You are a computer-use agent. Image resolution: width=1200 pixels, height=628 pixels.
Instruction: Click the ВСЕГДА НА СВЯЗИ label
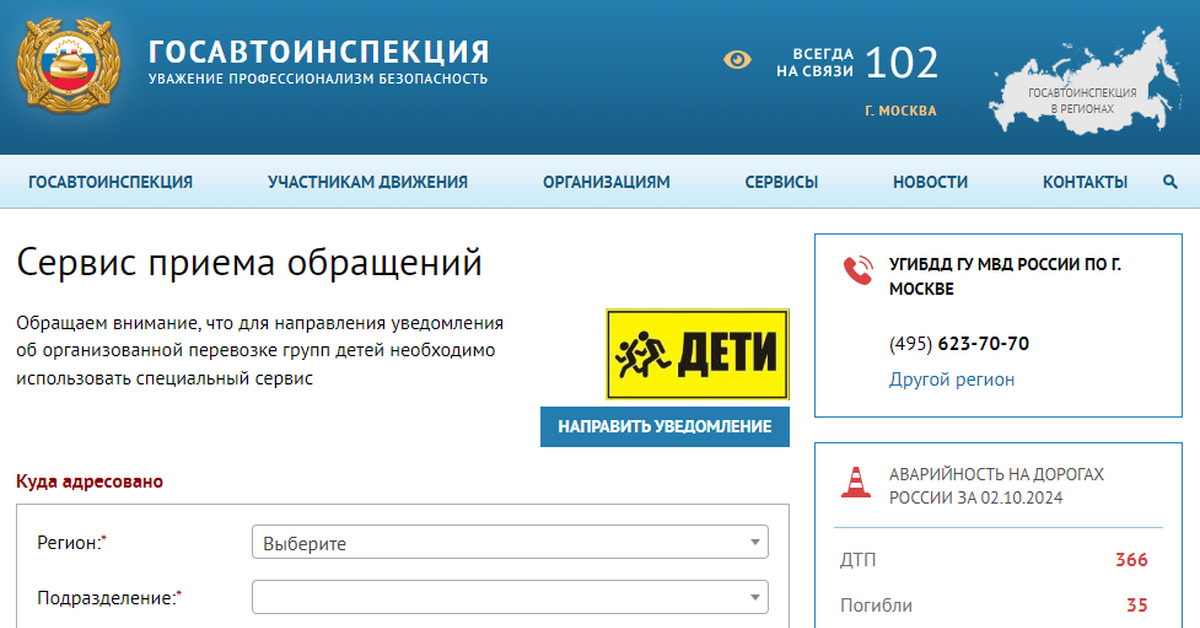(x=815, y=63)
